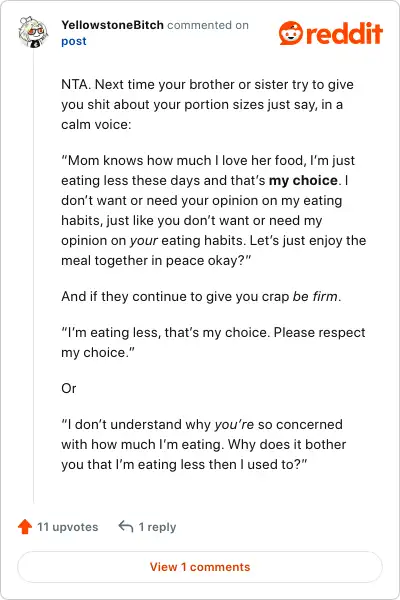The image size is (400, 600).
Task: Click the "commented on" text
Action: pyautogui.click(x=208, y=25)
